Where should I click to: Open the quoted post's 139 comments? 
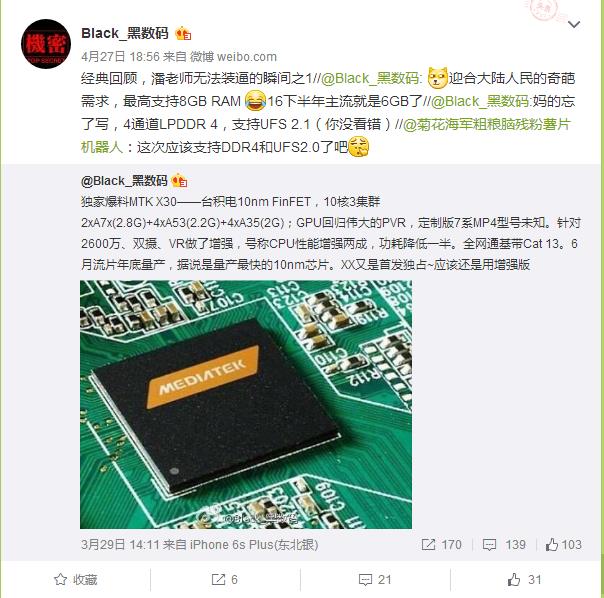(x=504, y=544)
